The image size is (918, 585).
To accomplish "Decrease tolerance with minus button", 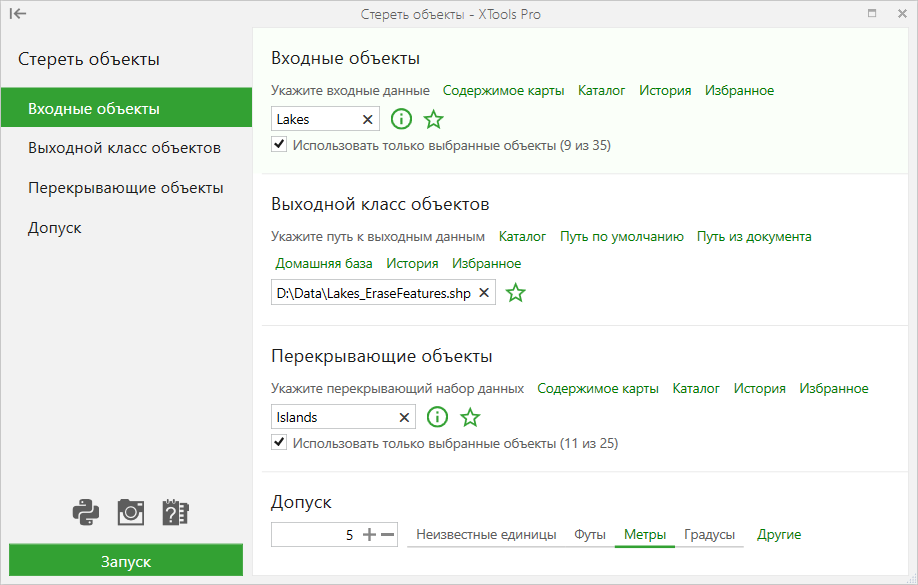I will click(387, 535).
